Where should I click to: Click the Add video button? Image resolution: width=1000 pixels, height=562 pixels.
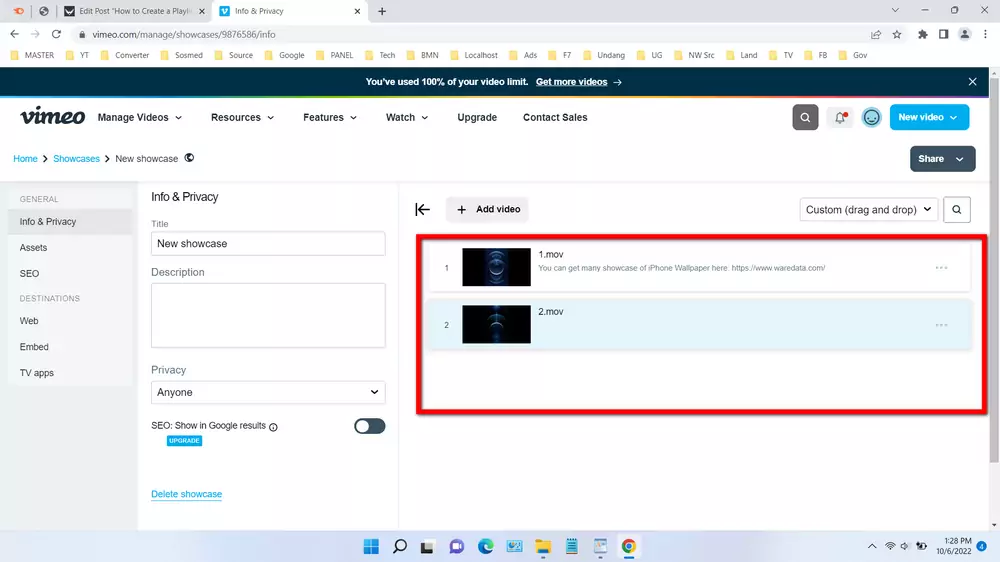point(488,209)
